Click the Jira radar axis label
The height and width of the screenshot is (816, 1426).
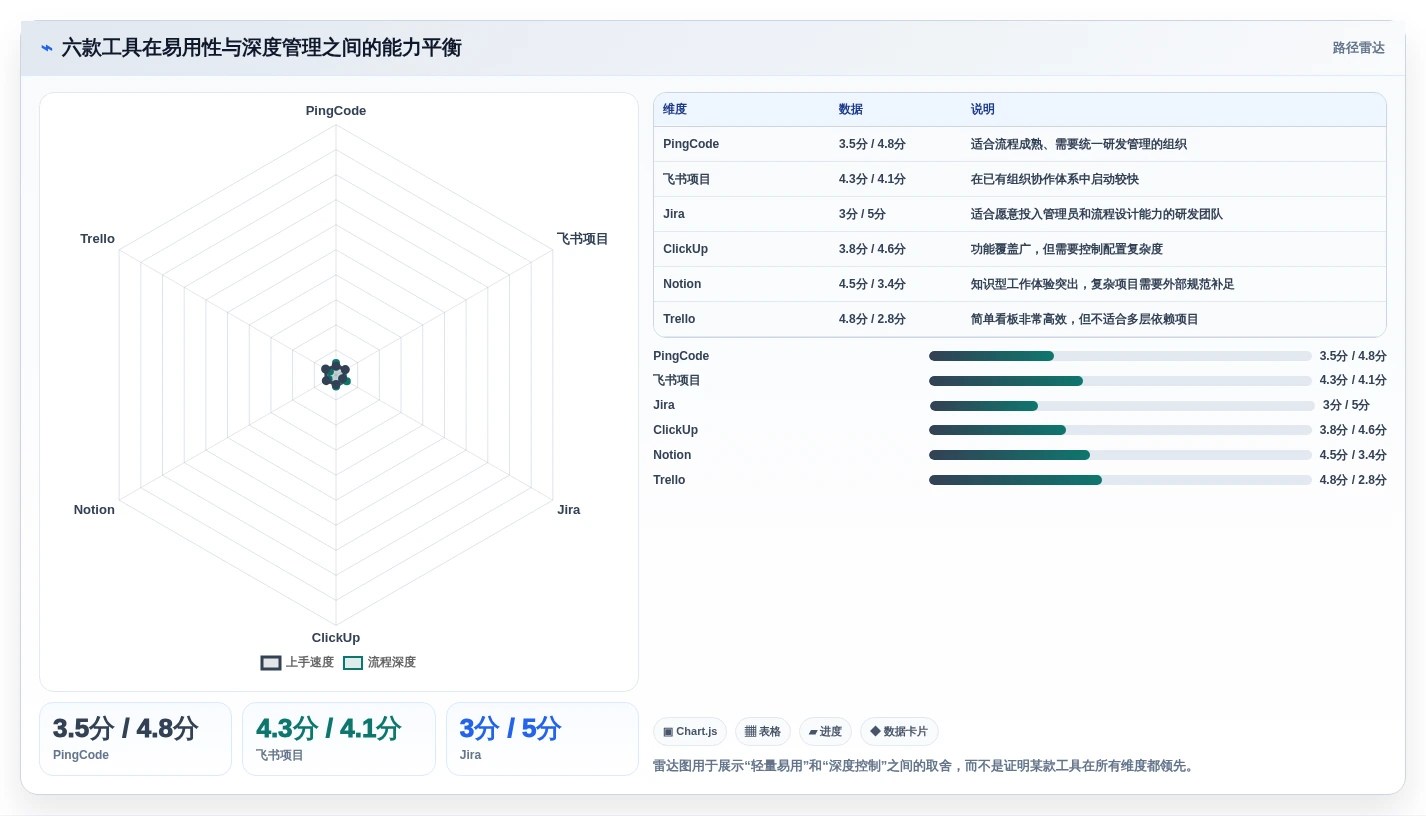click(568, 510)
